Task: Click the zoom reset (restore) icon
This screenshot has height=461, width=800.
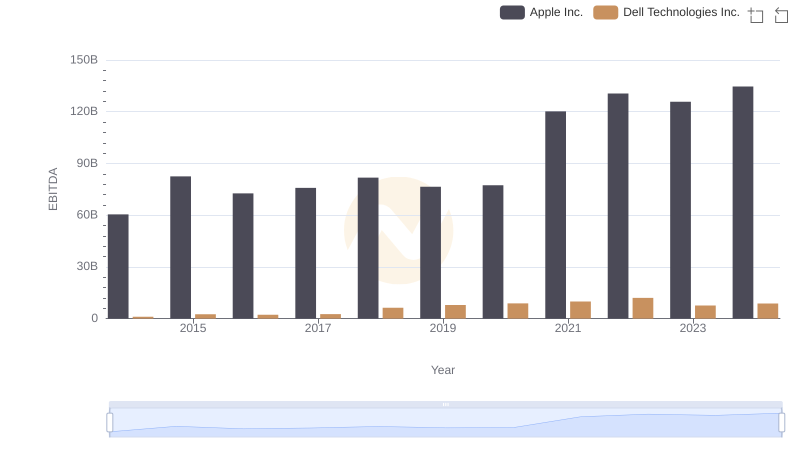Action: pyautogui.click(x=781, y=15)
